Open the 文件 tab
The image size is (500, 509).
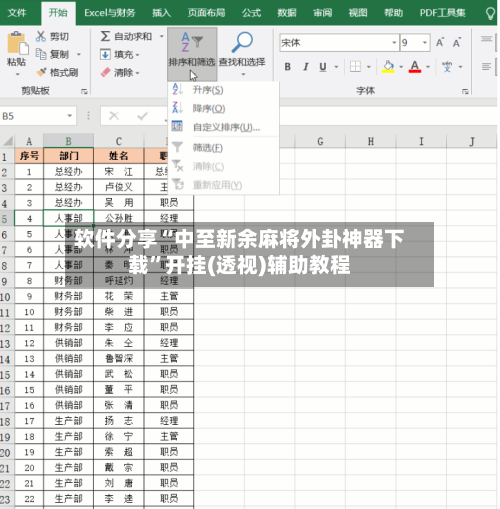point(17,13)
